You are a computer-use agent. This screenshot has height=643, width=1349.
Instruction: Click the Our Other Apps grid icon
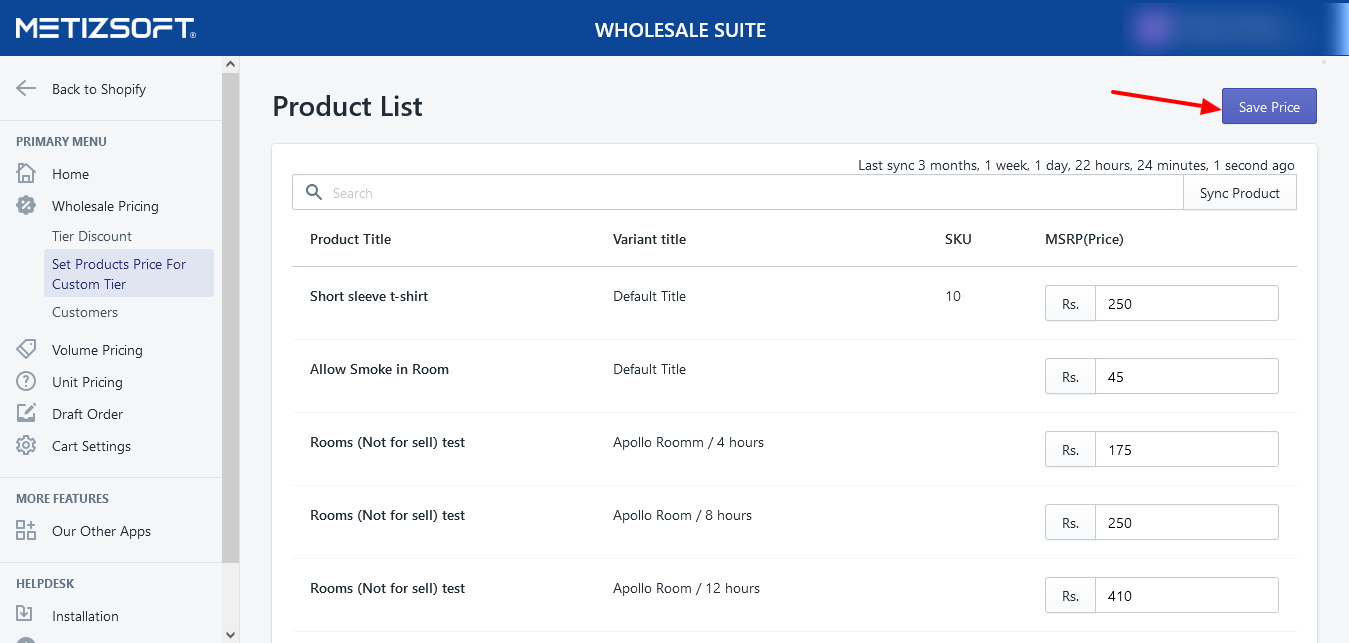point(26,531)
